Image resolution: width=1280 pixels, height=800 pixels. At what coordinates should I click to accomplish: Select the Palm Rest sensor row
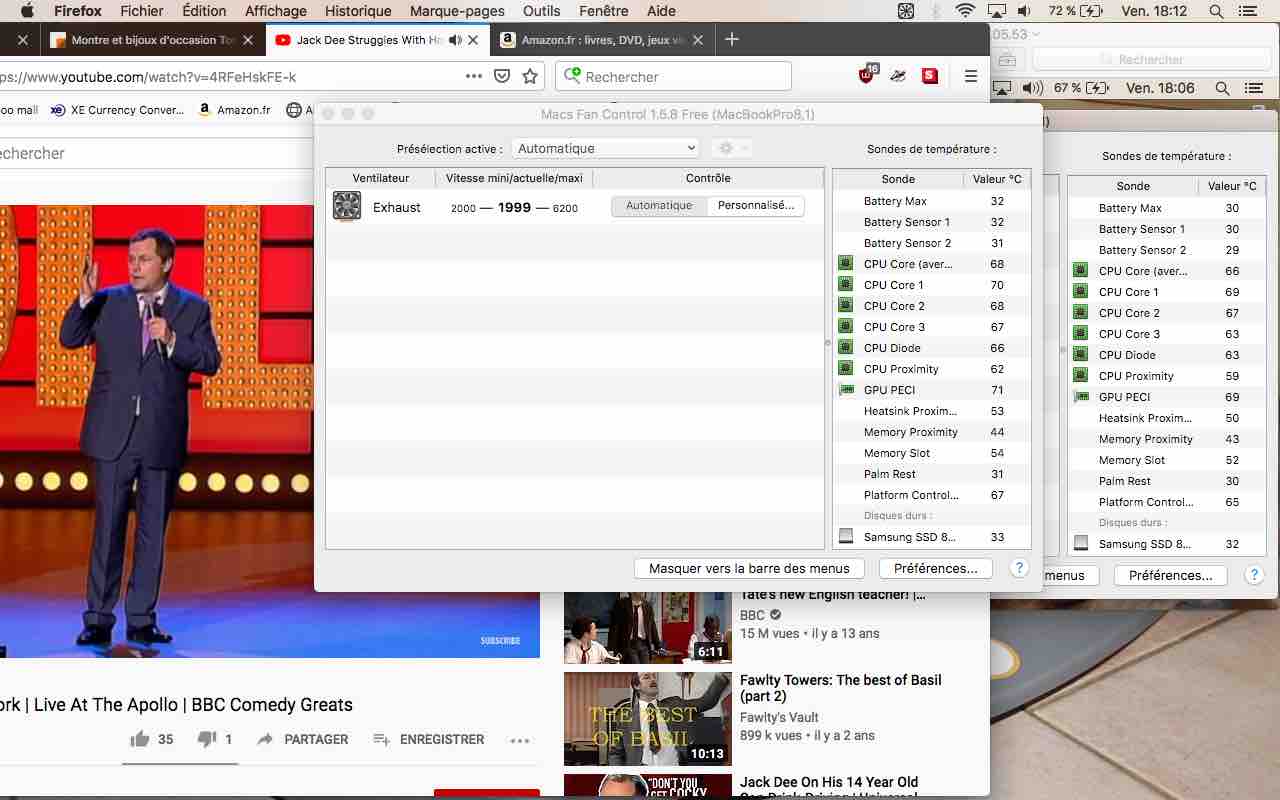[932, 474]
